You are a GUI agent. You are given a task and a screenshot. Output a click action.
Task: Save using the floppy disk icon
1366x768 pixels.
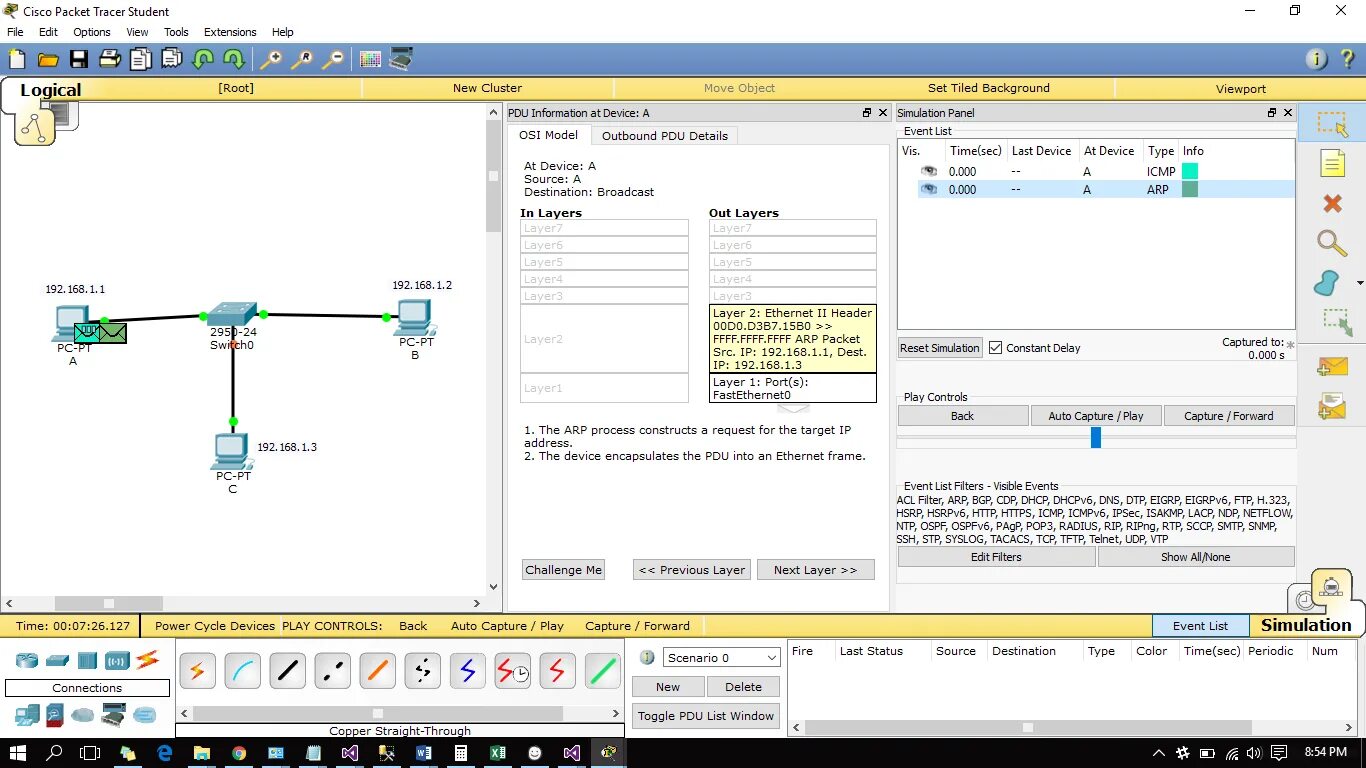(79, 59)
